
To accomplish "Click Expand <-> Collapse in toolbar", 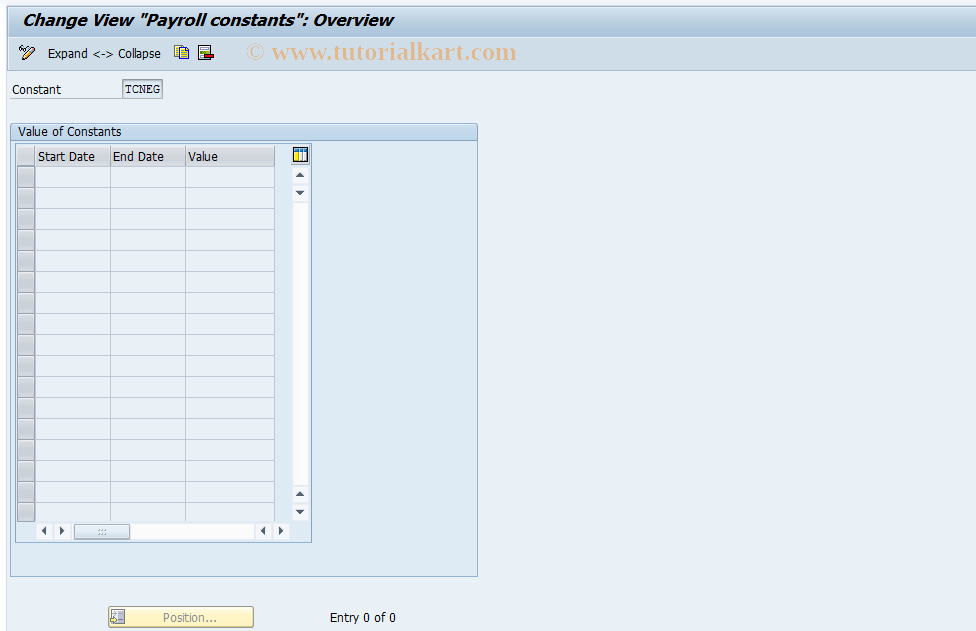I will (x=104, y=54).
